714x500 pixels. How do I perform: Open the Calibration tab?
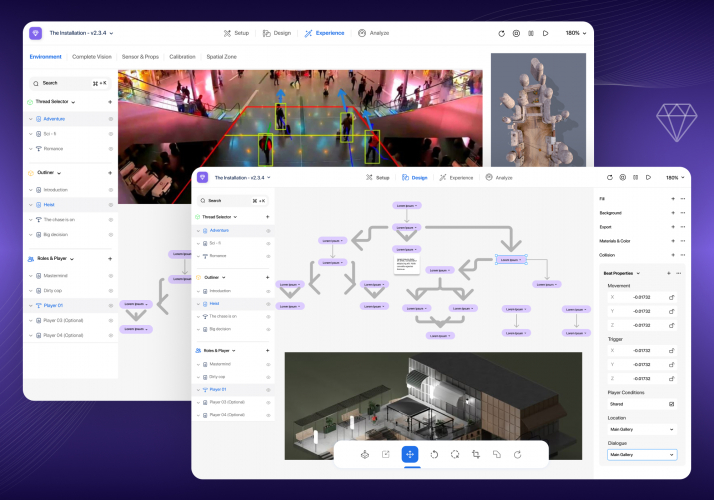coord(182,57)
